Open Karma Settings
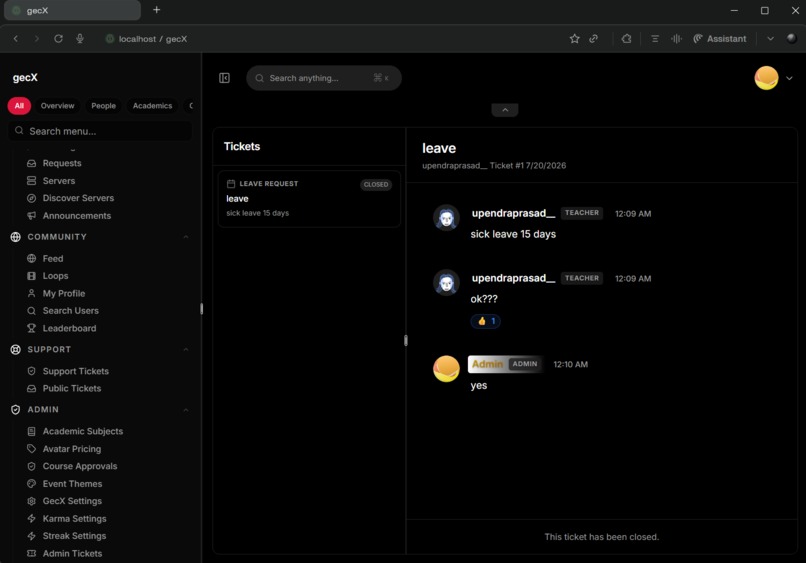 tap(74, 518)
